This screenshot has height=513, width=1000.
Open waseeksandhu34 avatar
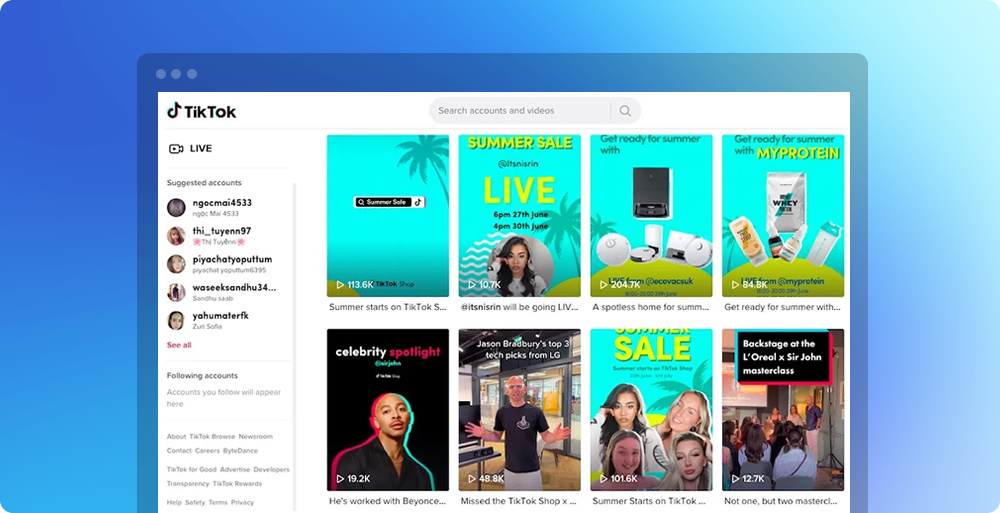tap(176, 292)
